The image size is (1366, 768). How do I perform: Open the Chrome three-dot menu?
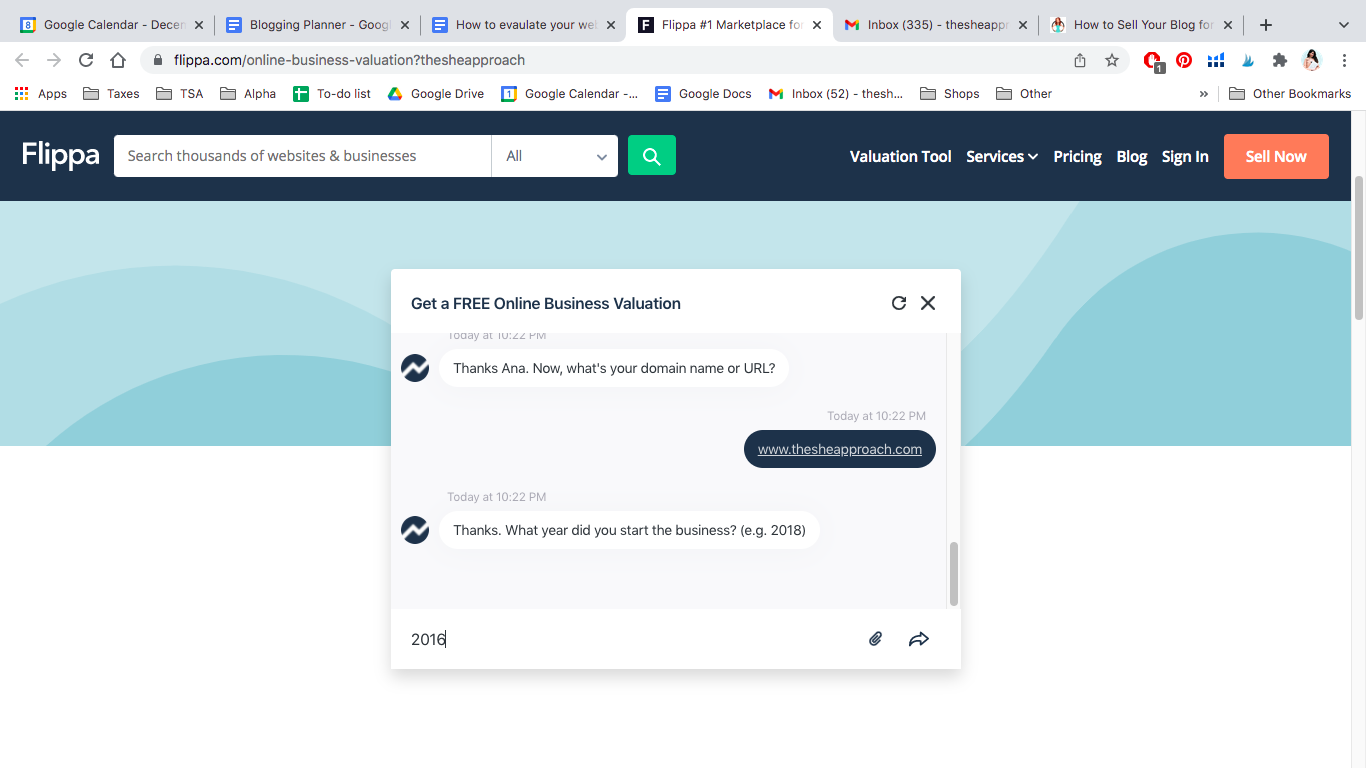tap(1345, 60)
